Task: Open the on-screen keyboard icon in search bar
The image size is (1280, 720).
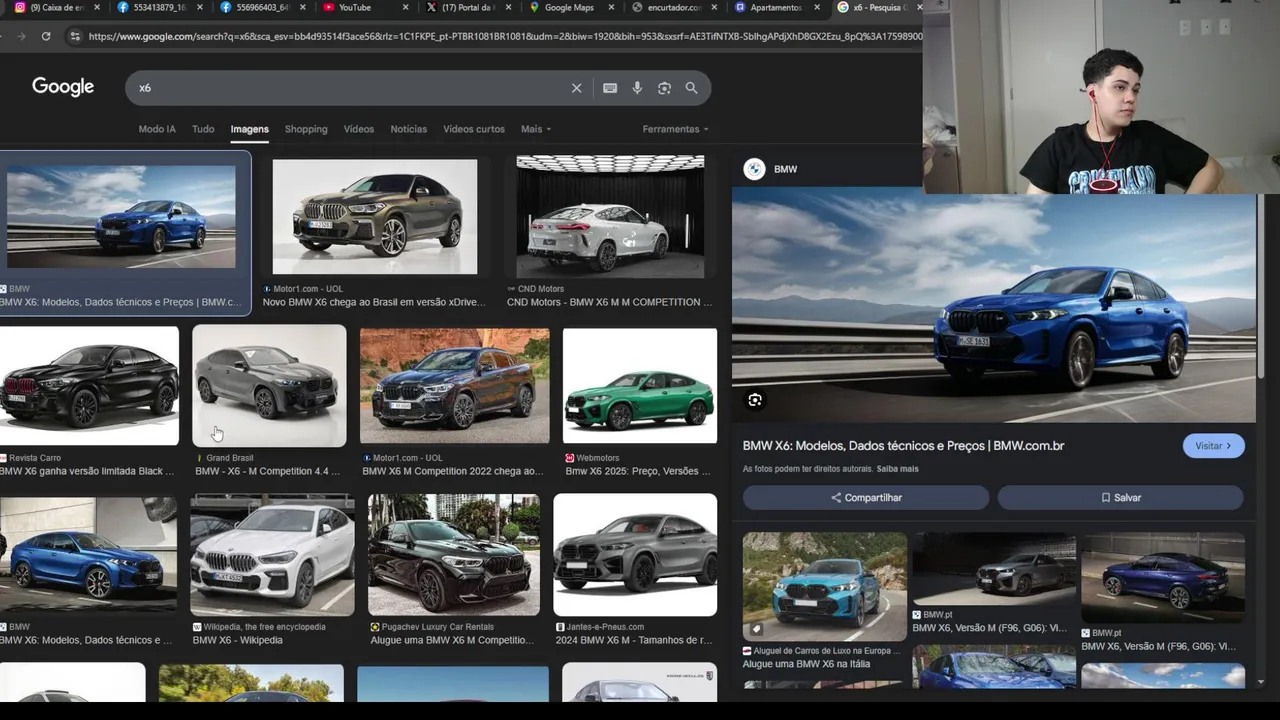Action: click(610, 88)
